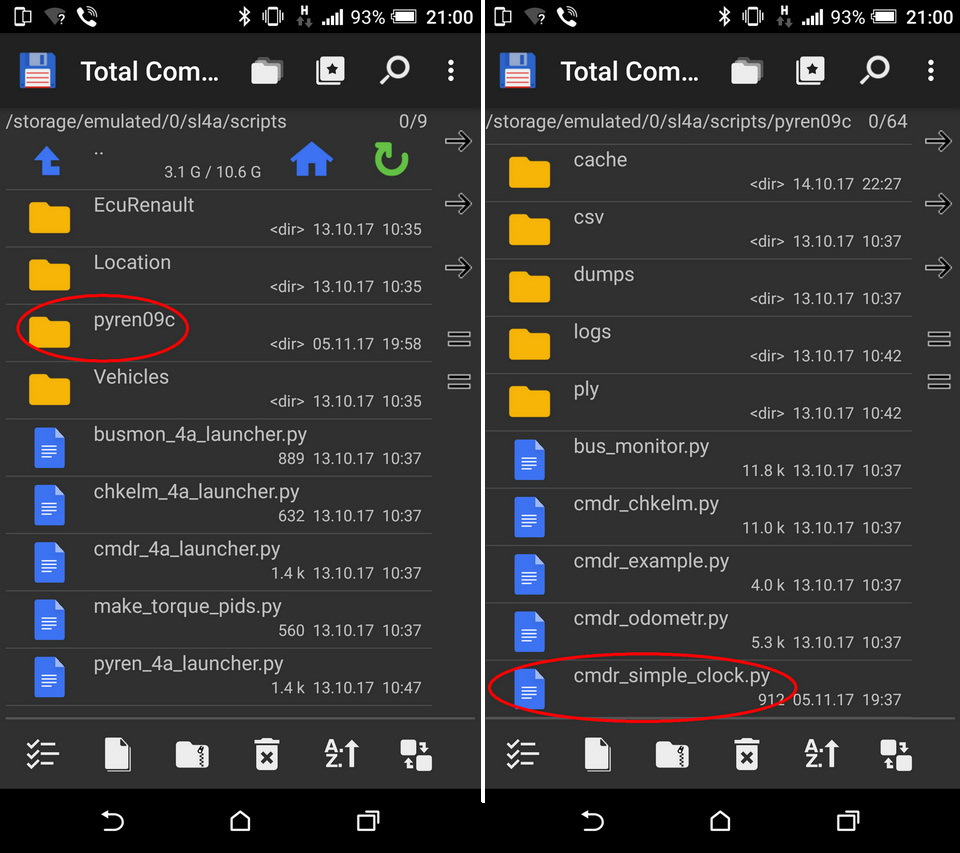
Task: Tap select-files icon in right bottom bar
Action: (522, 754)
